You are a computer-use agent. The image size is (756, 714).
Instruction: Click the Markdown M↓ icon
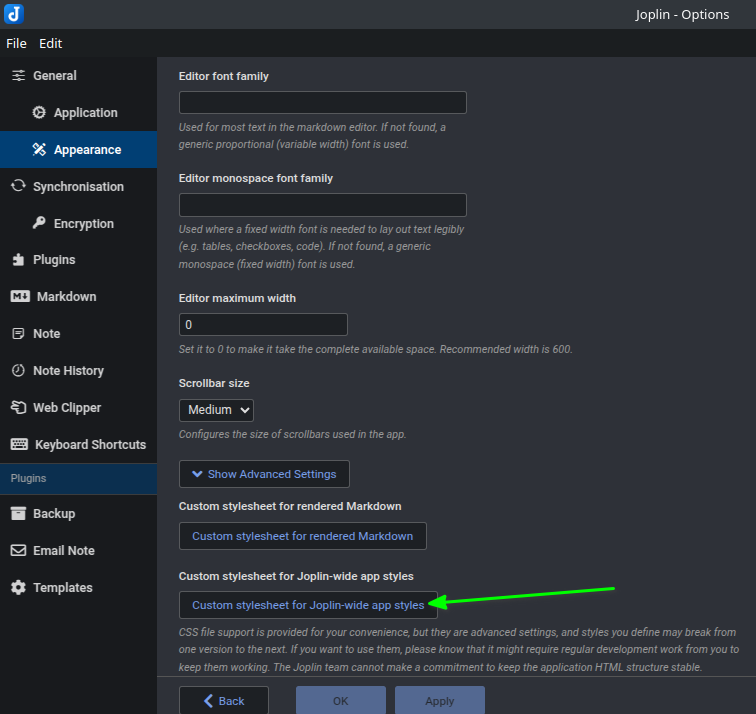[x=20, y=296]
